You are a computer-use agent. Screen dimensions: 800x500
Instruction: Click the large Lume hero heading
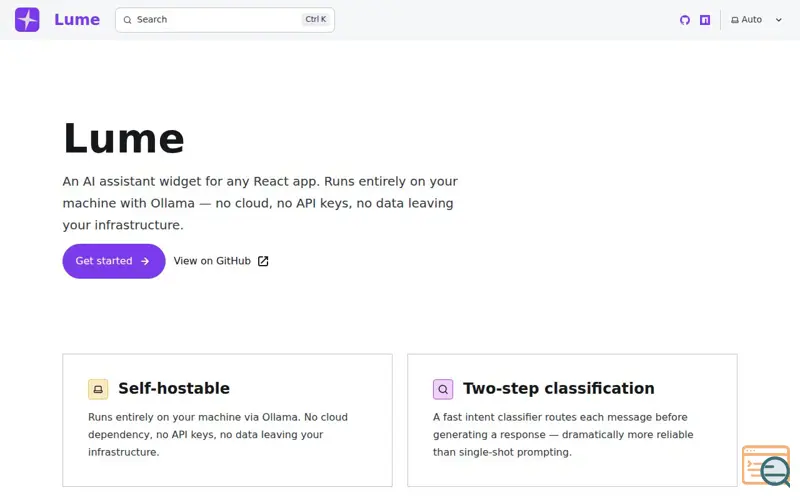(123, 139)
